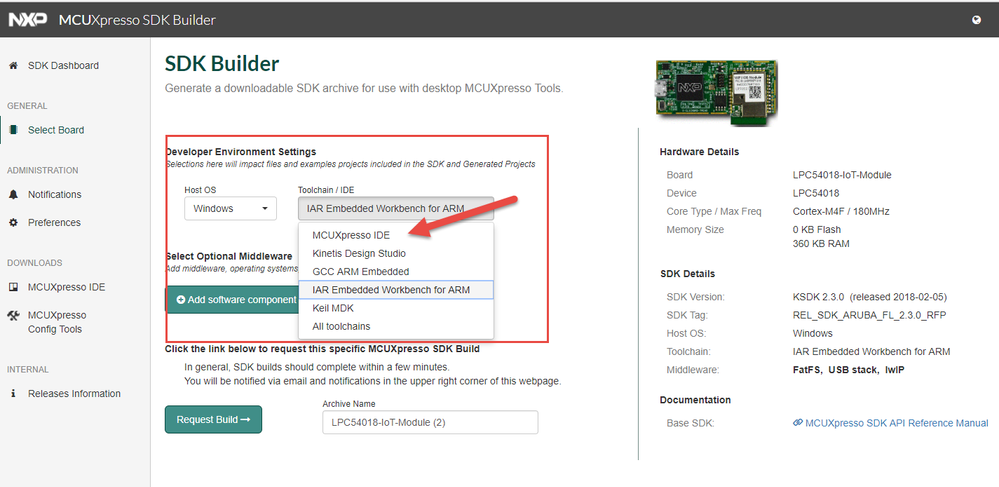Click the Select Board book icon
The height and width of the screenshot is (487, 999).
[13, 130]
